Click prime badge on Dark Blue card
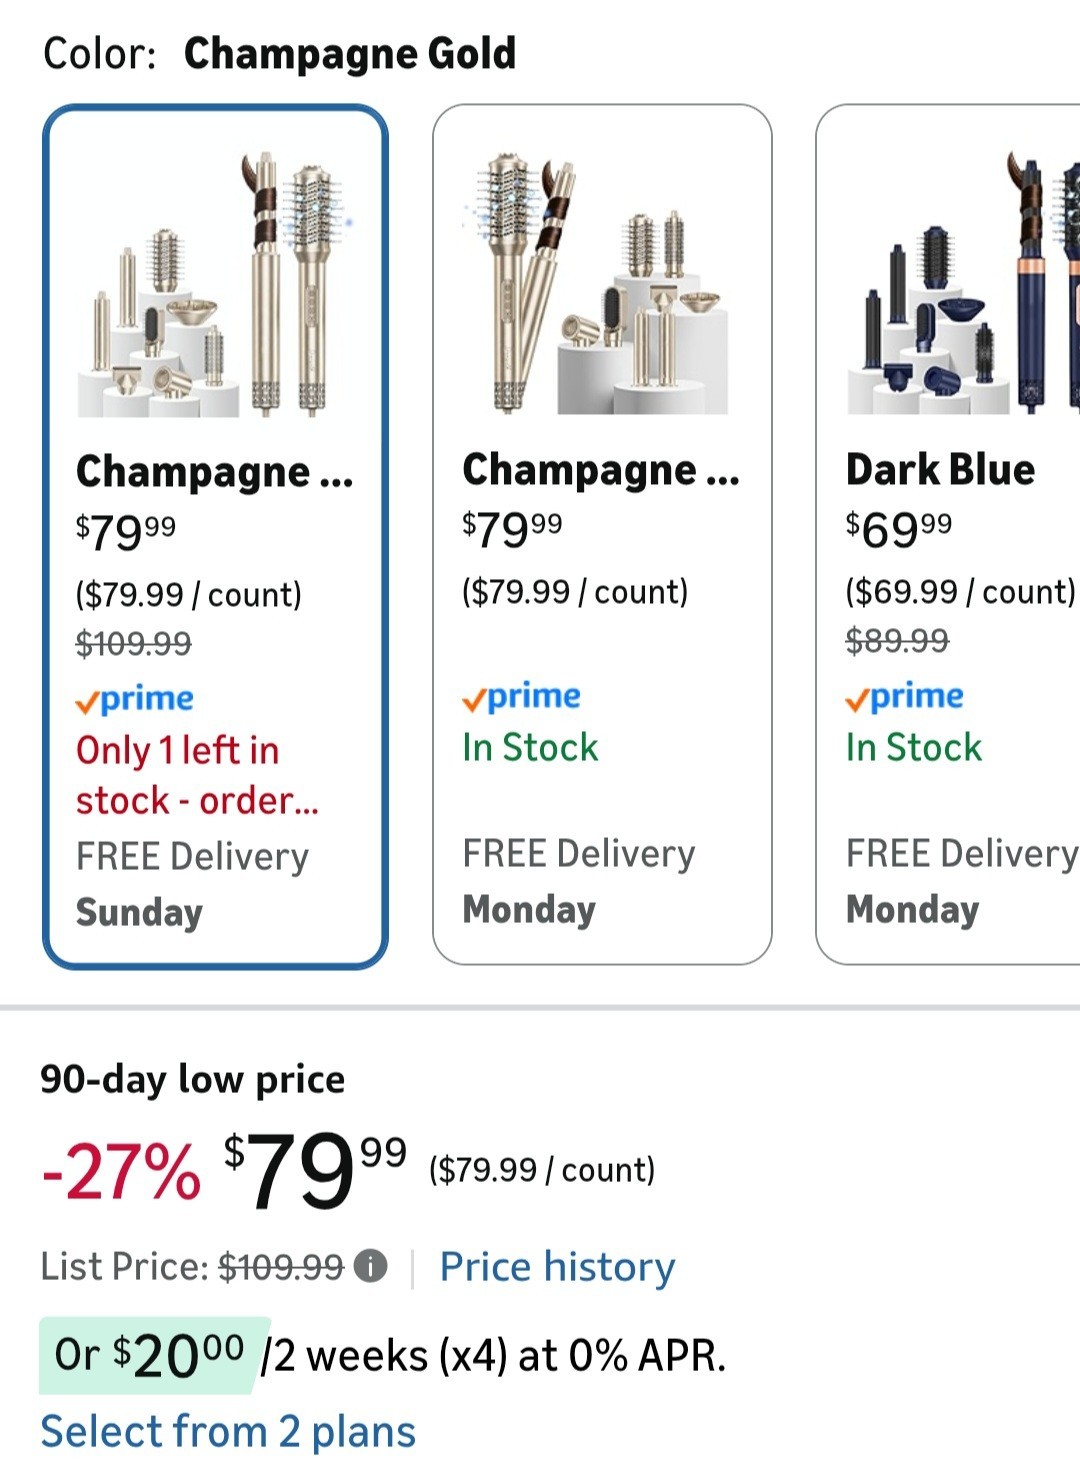Viewport: 1080px width, 1472px height. [x=905, y=696]
